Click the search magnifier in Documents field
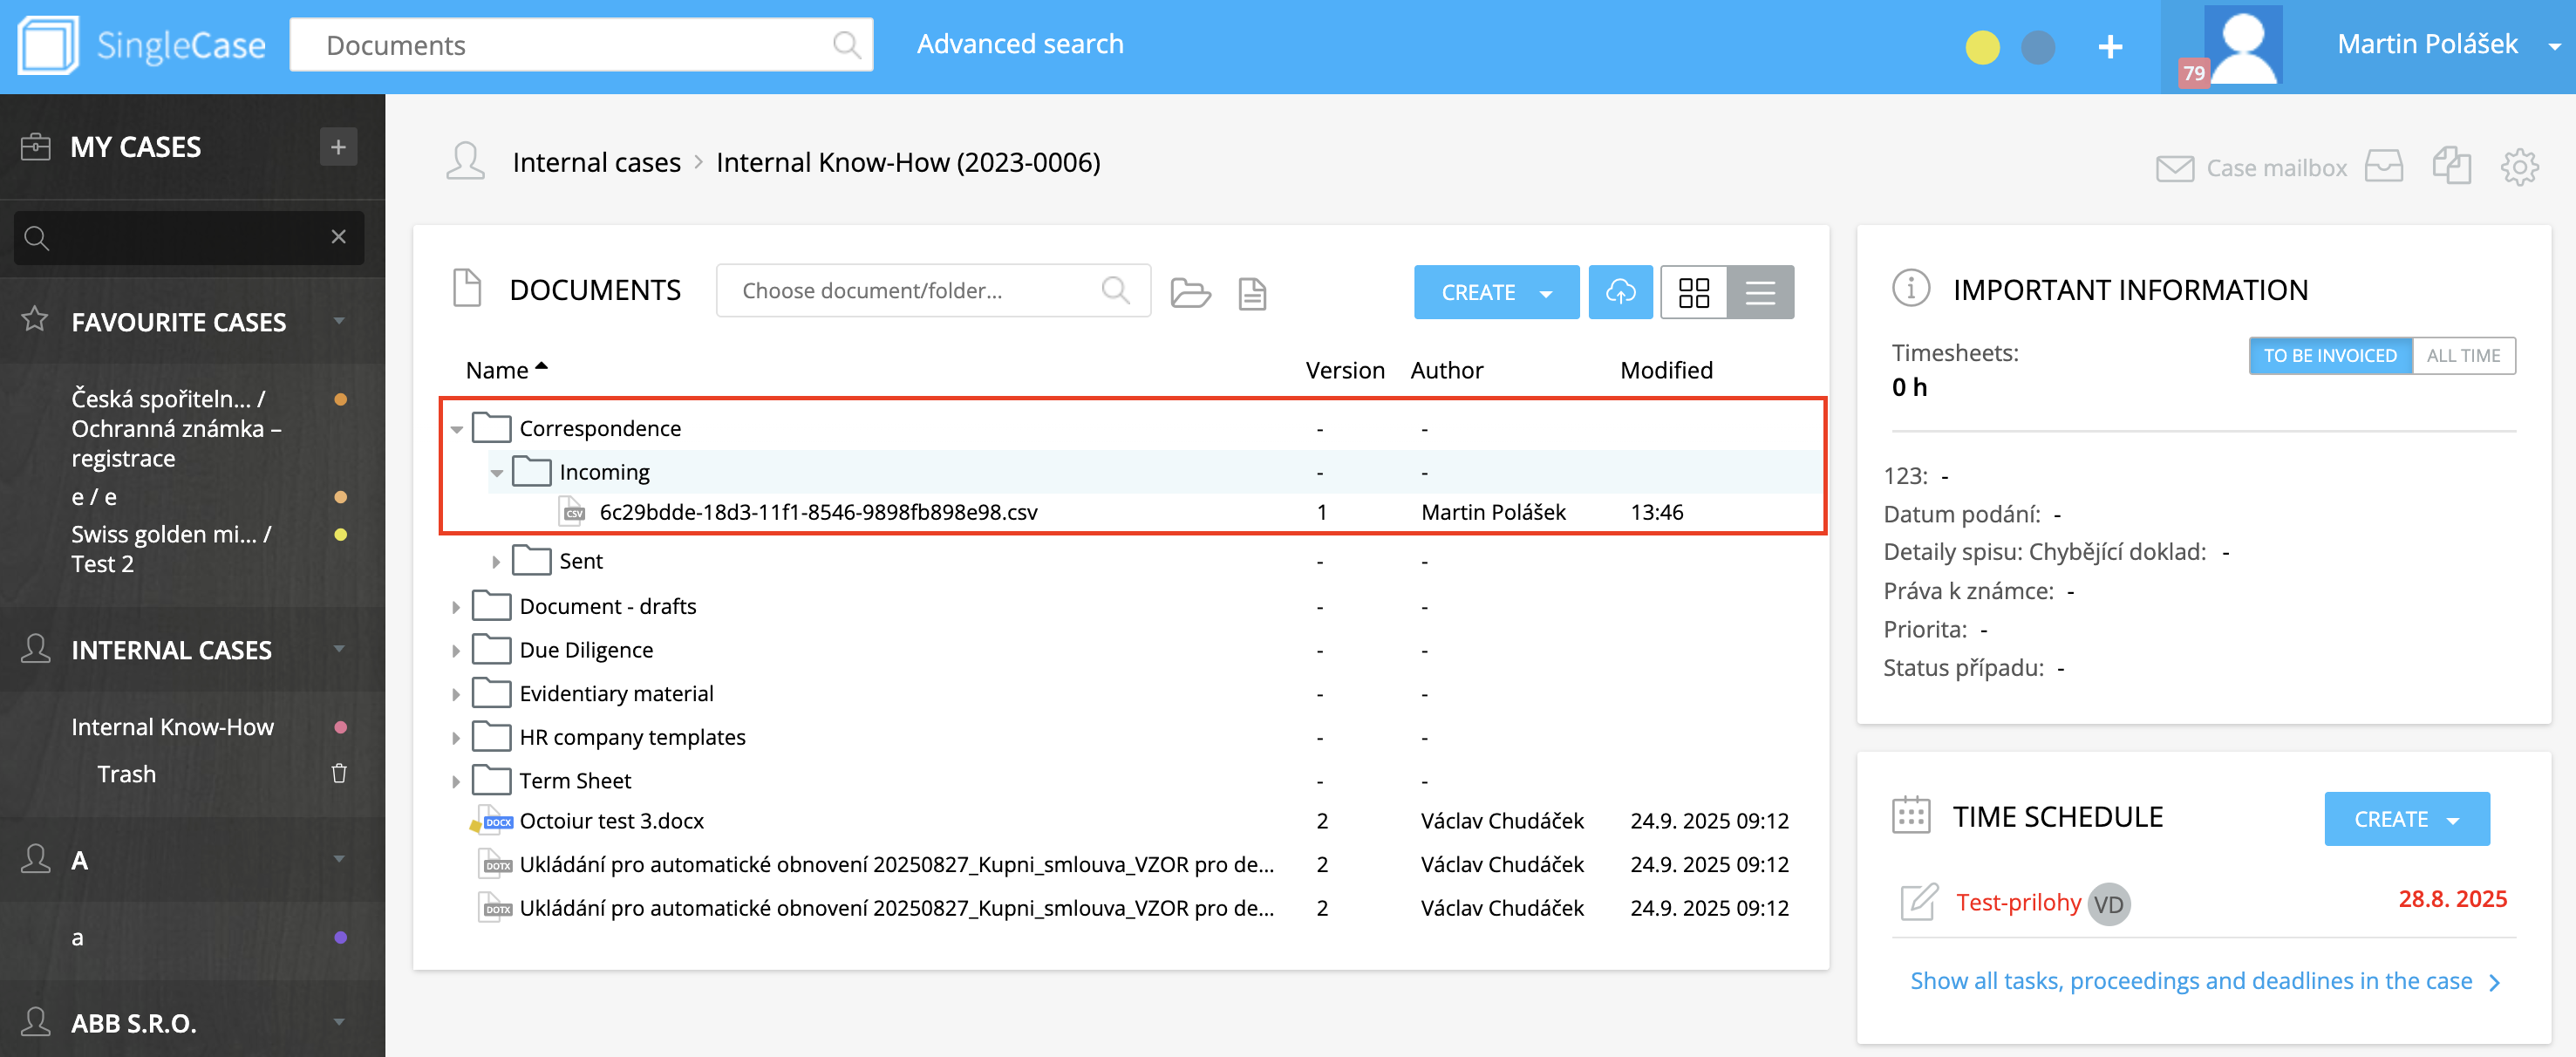This screenshot has height=1057, width=2576. 846,45
